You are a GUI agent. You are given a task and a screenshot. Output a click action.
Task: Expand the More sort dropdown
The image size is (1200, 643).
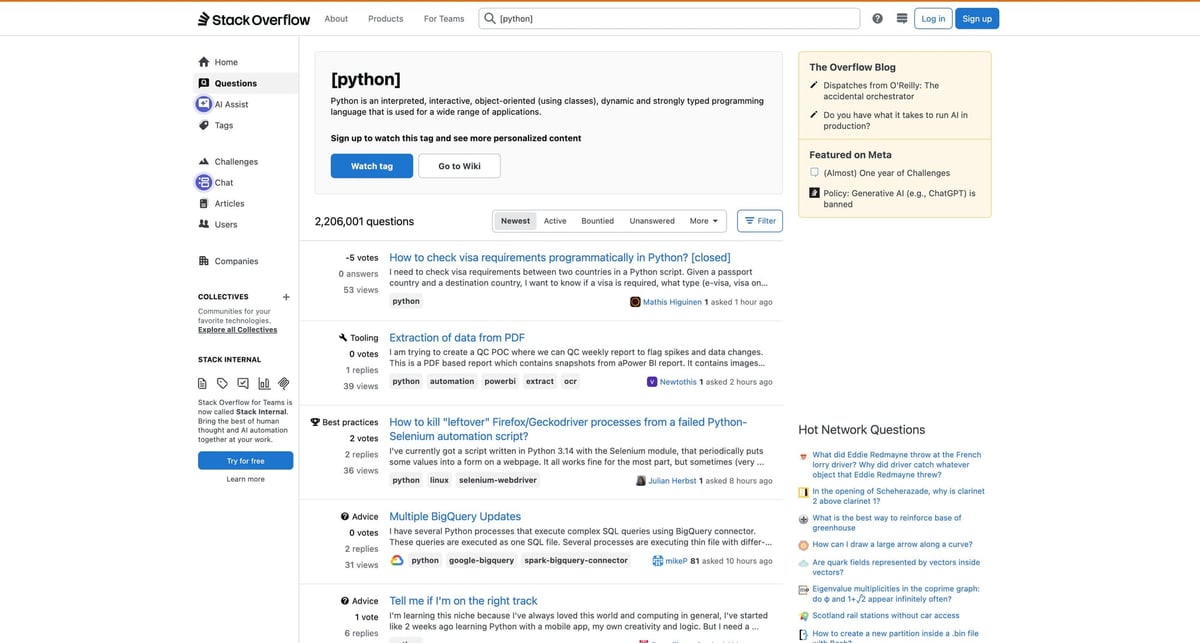click(704, 221)
